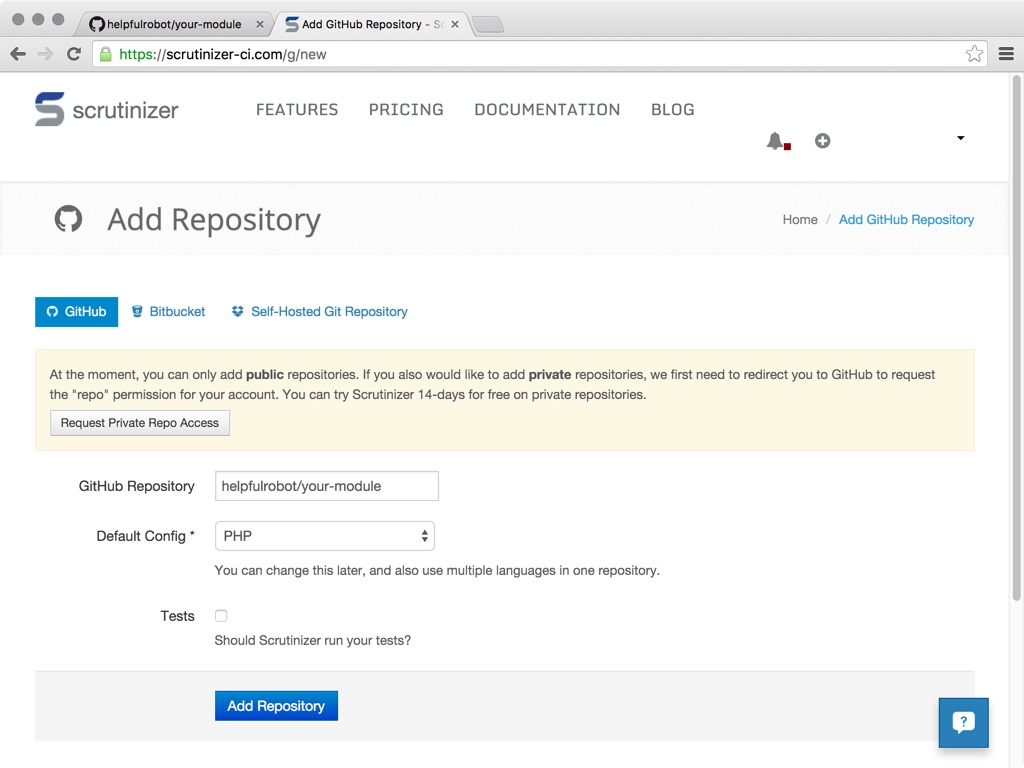
Task: Click the 'You can change this later' hint text
Action: 437,570
